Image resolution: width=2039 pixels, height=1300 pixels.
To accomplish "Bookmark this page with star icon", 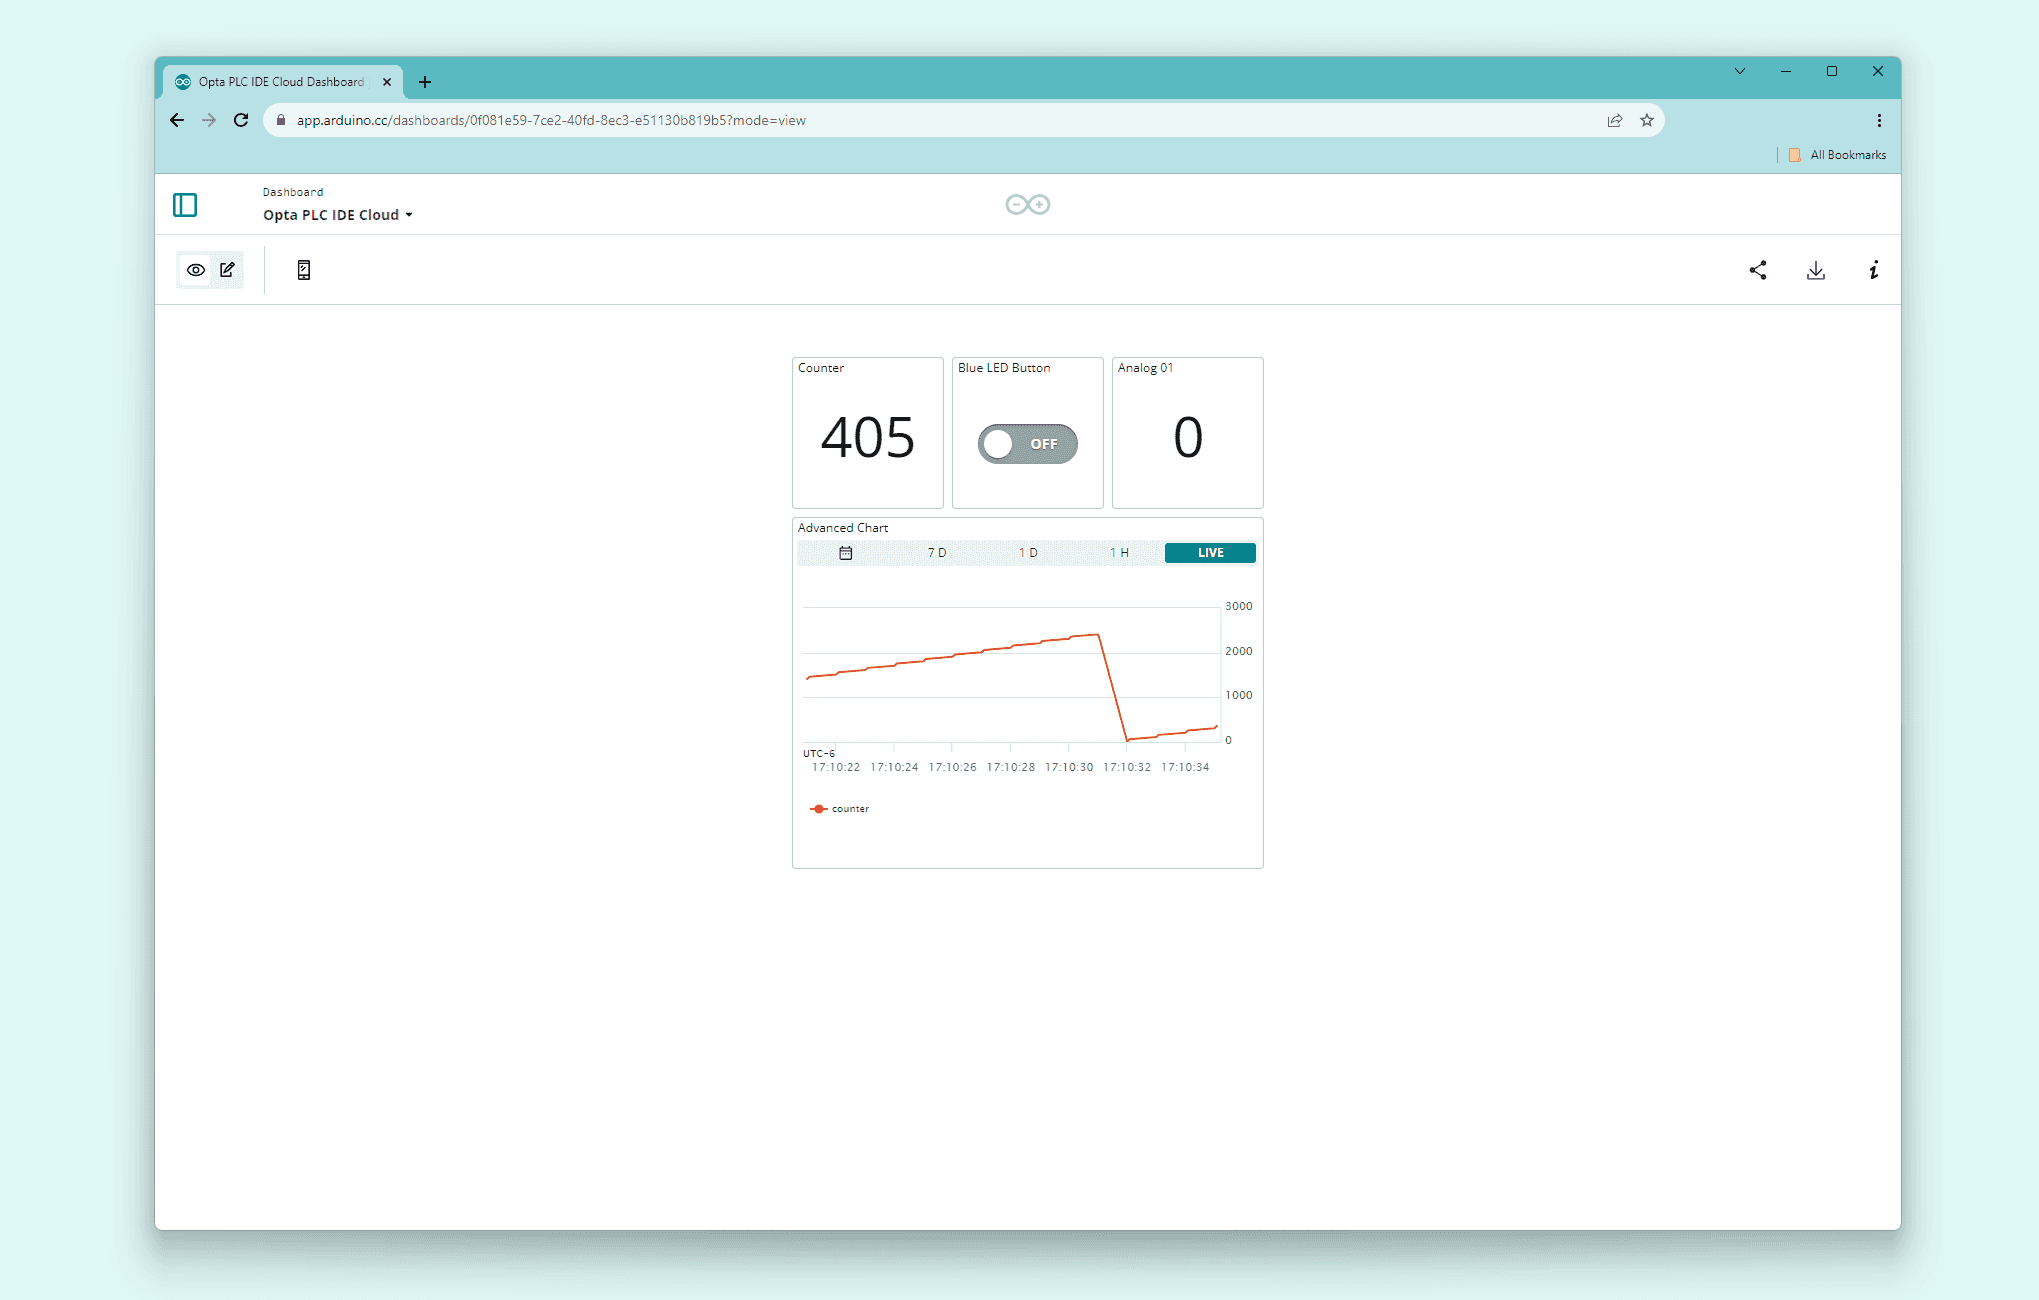I will pyautogui.click(x=1647, y=120).
